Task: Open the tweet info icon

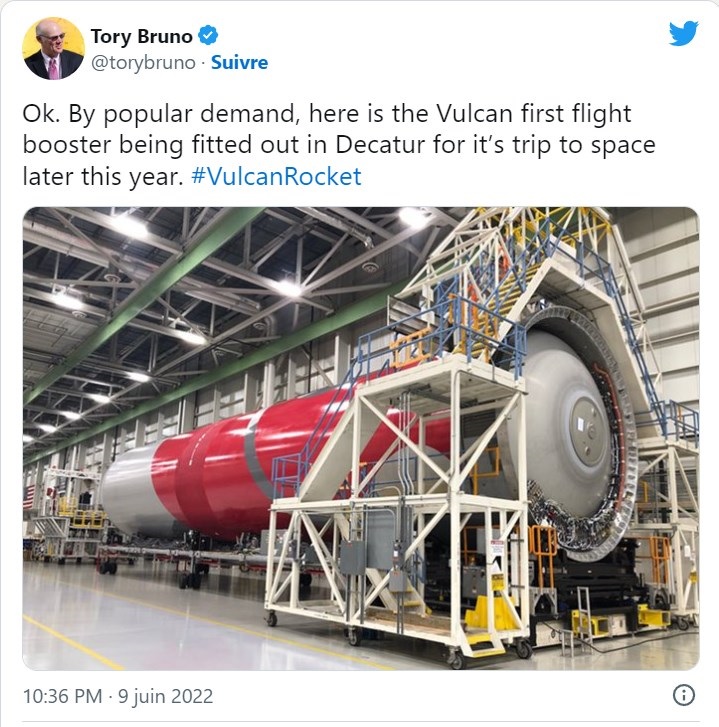Action: tap(684, 695)
